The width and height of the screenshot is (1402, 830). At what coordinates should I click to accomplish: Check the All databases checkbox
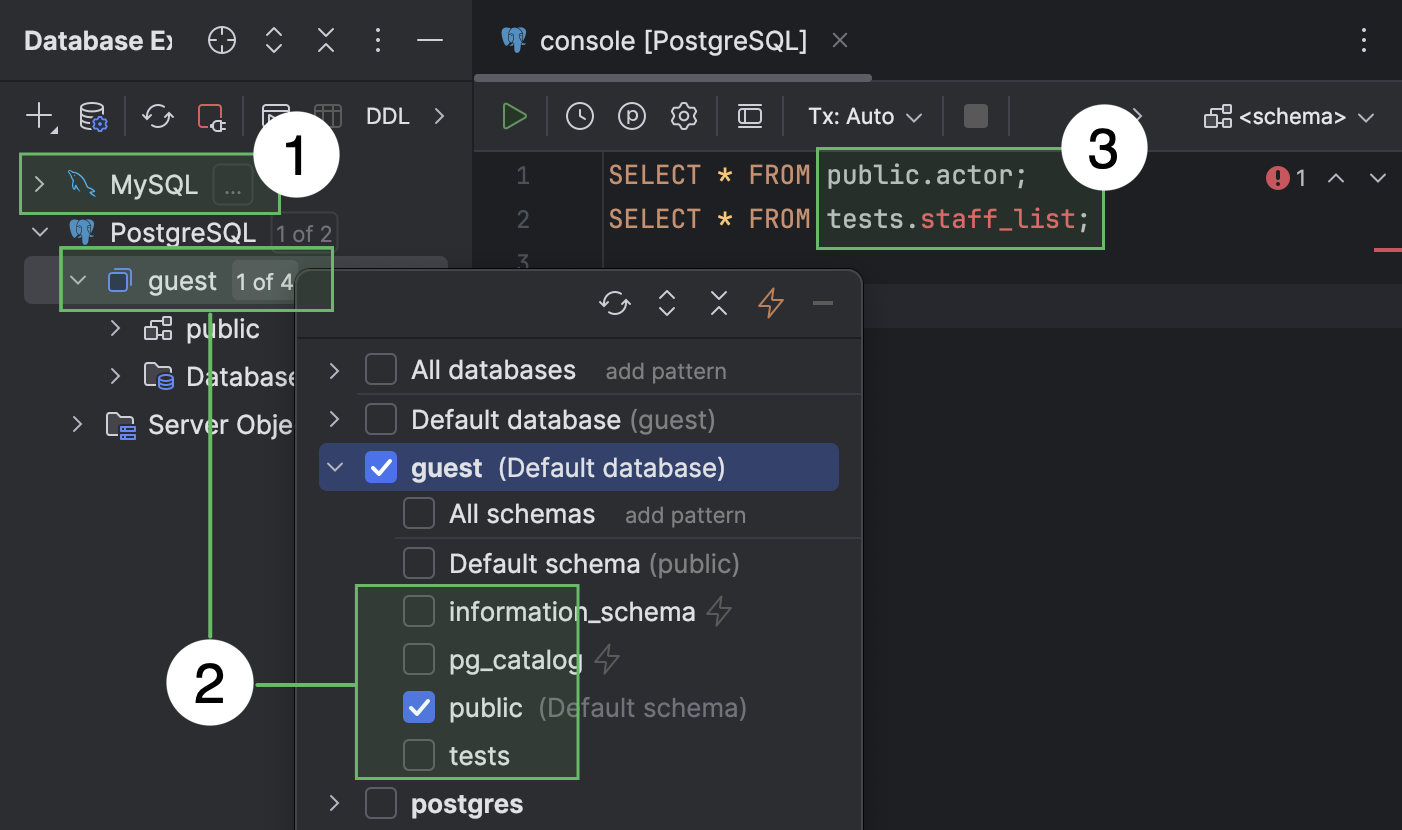coord(381,369)
